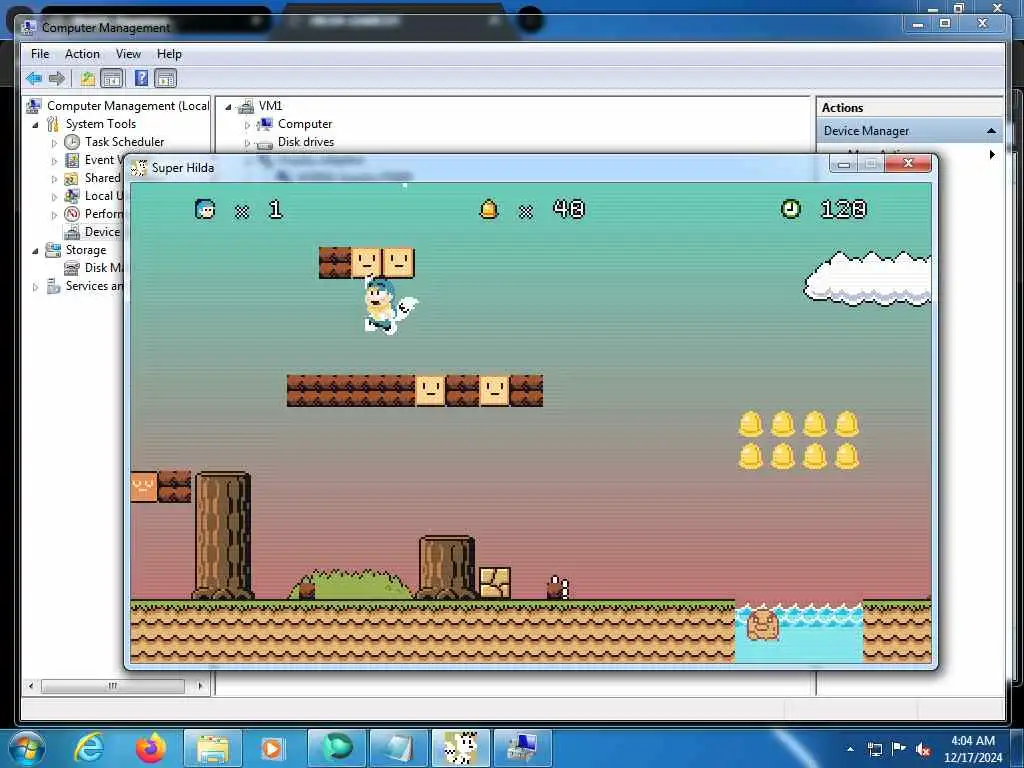Launch Firefox from the taskbar
This screenshot has width=1024, height=768.
point(150,748)
